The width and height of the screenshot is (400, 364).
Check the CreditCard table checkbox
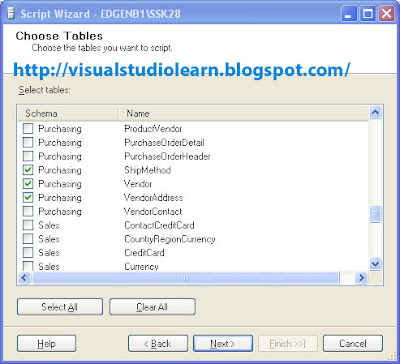[x=28, y=252]
